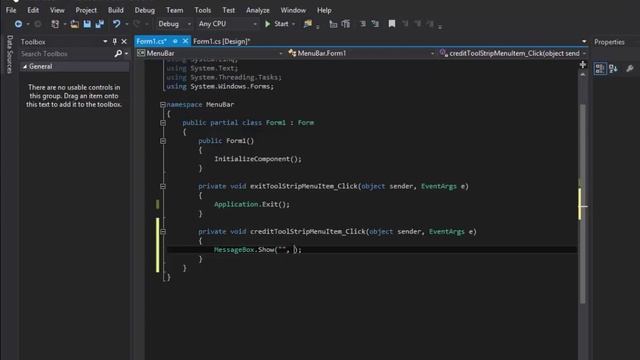The height and width of the screenshot is (360, 640).
Task: Click the Navigate Backward arrow icon
Action: pos(18,24)
